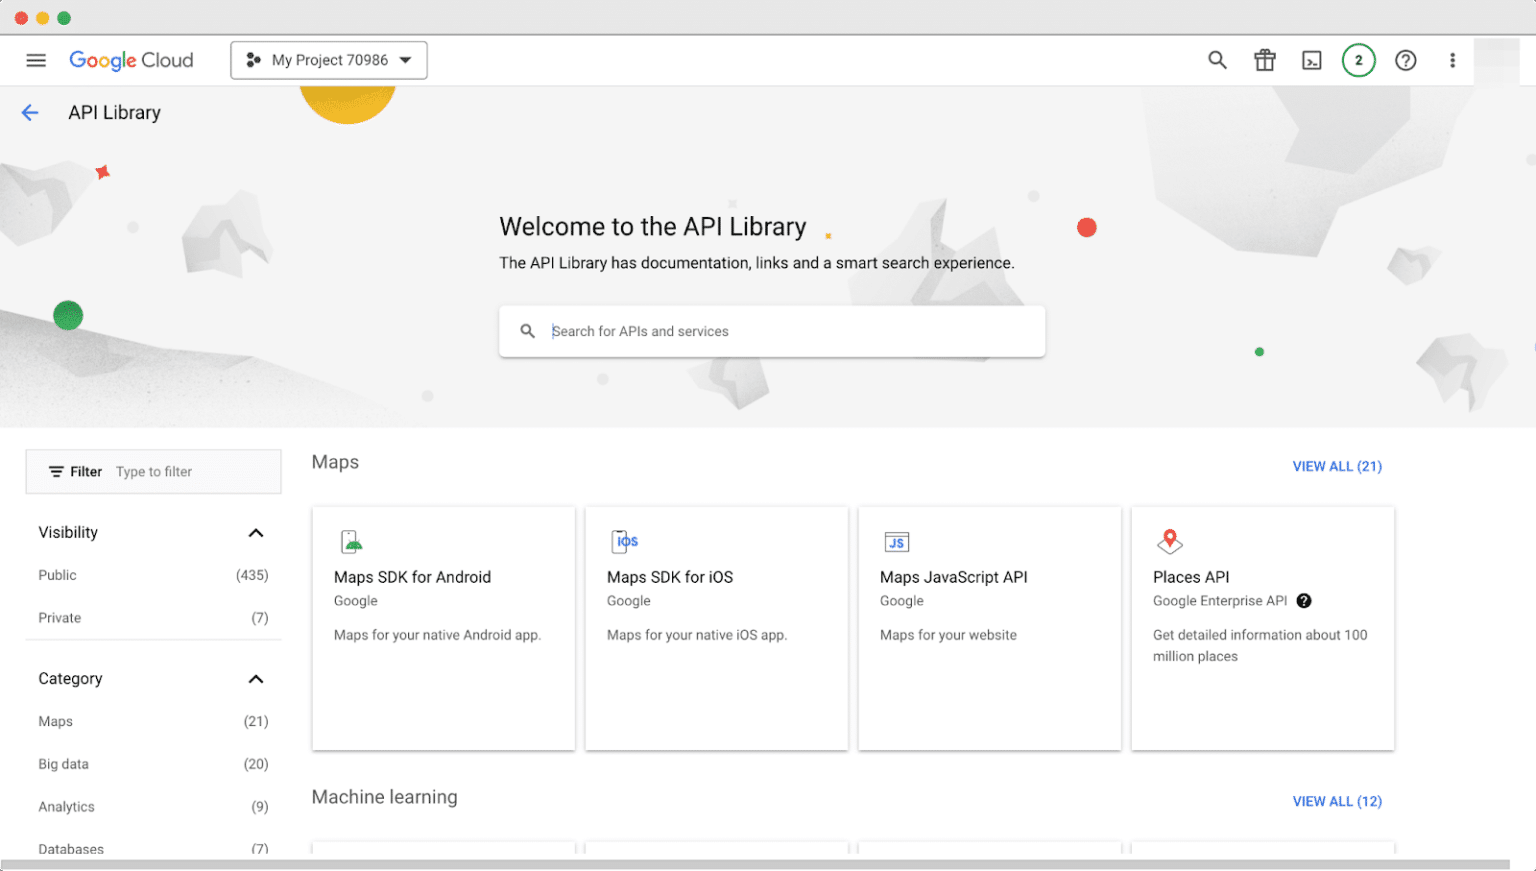Click the search magnifier in the top bar

(x=1217, y=60)
